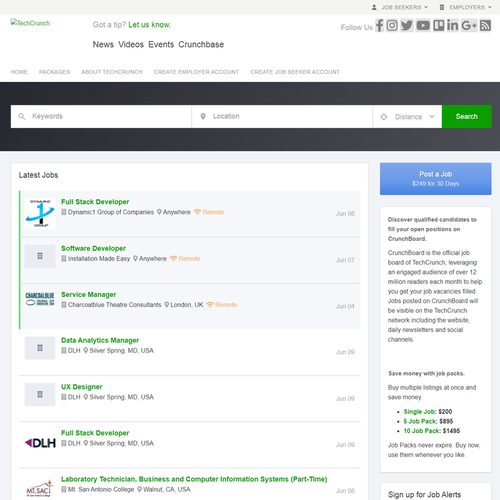The image size is (500, 500).
Task: Open Full Stack Developer at DLH listing
Action: click(x=95, y=433)
